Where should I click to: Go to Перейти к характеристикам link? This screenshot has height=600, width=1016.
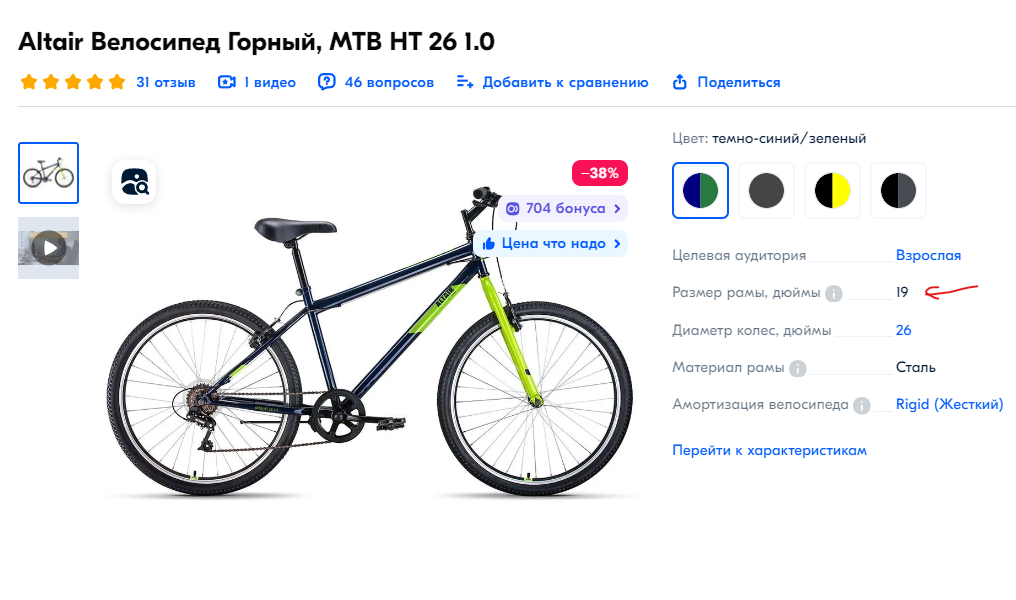[769, 450]
